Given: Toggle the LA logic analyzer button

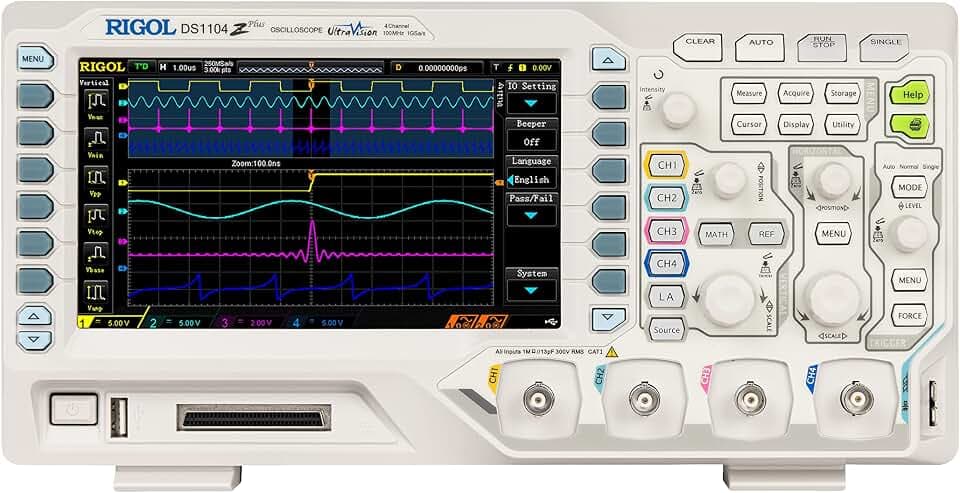Looking at the screenshot, I should 666,297.
